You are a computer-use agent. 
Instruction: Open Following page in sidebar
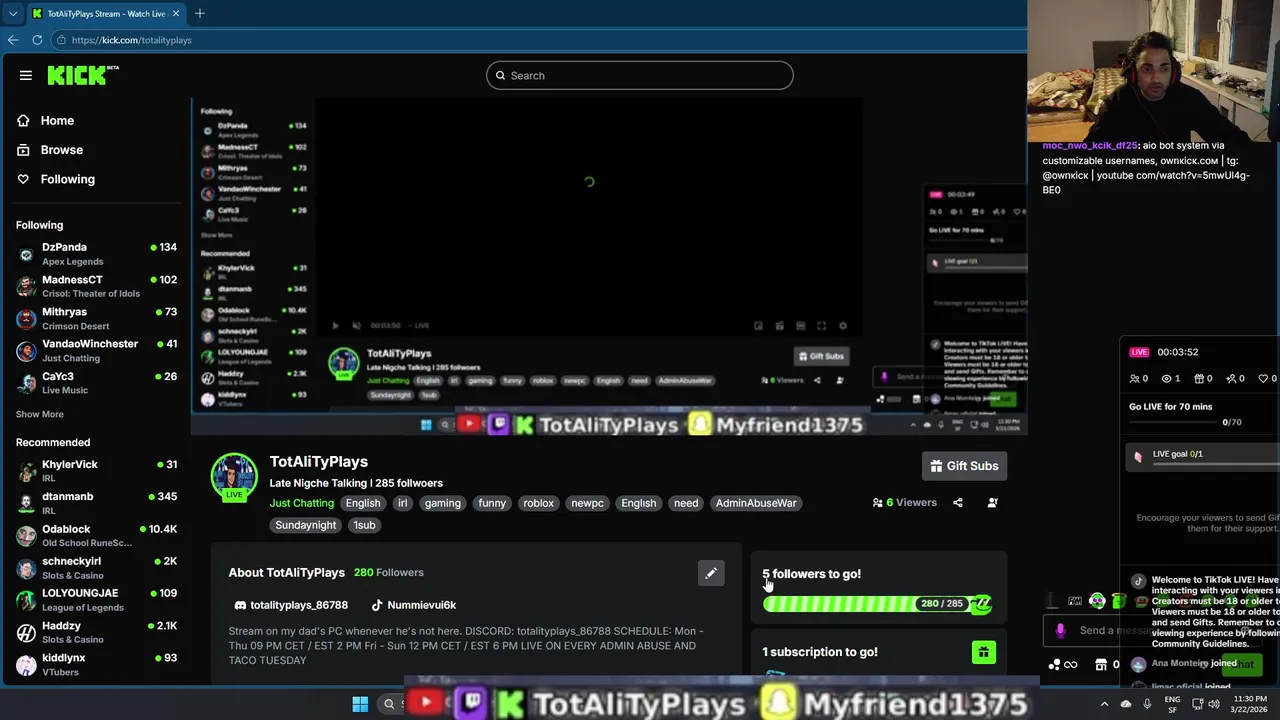(67, 179)
